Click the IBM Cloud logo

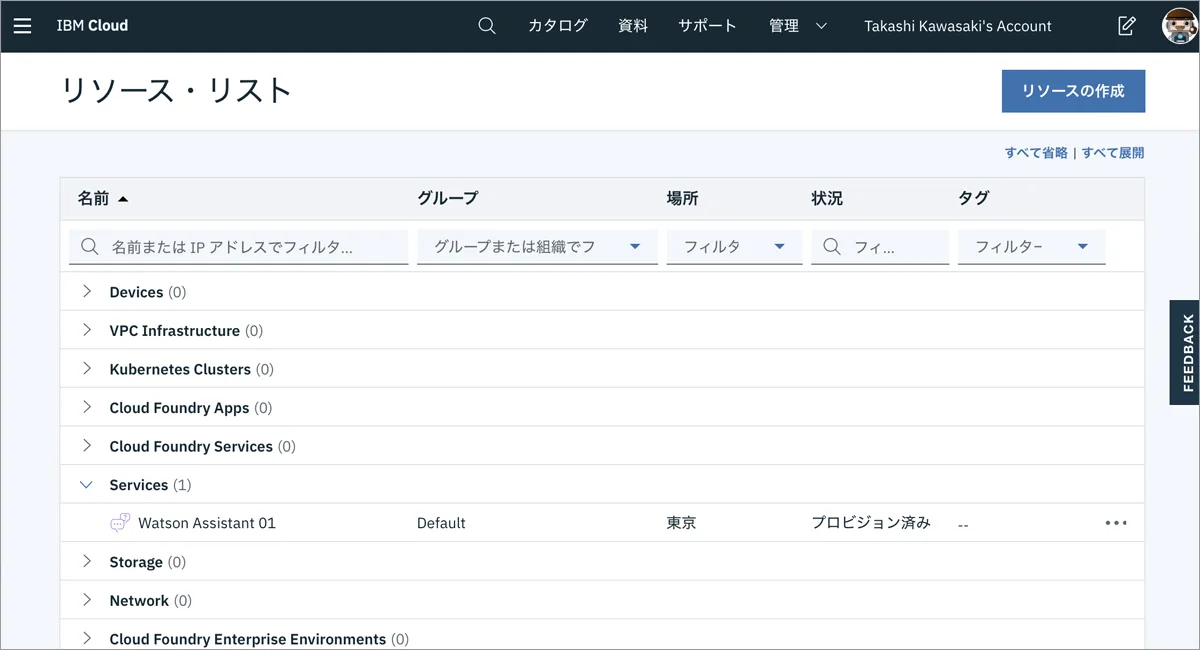pyautogui.click(x=92, y=26)
